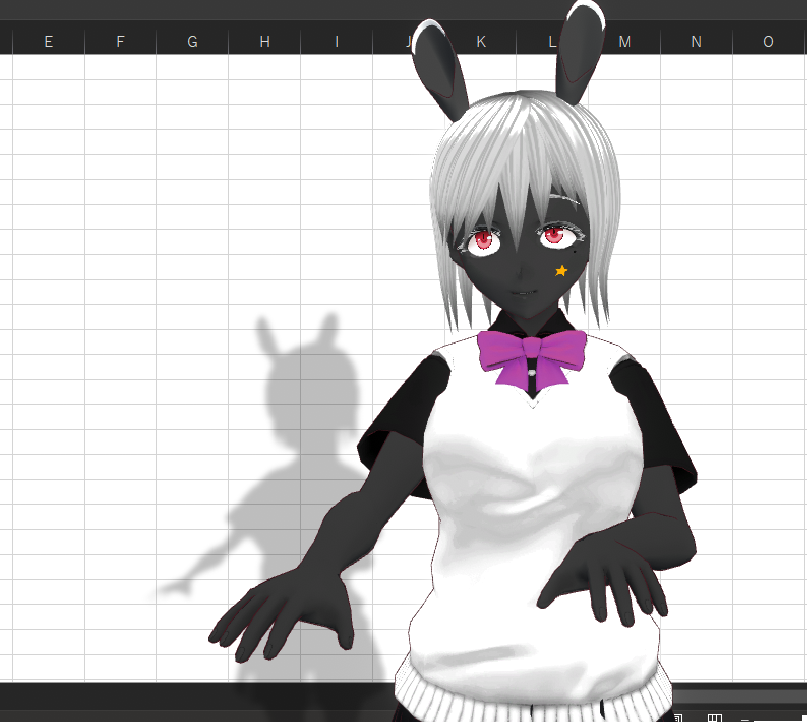This screenshot has width=807, height=722.
Task: Select column M header
Action: point(625,42)
